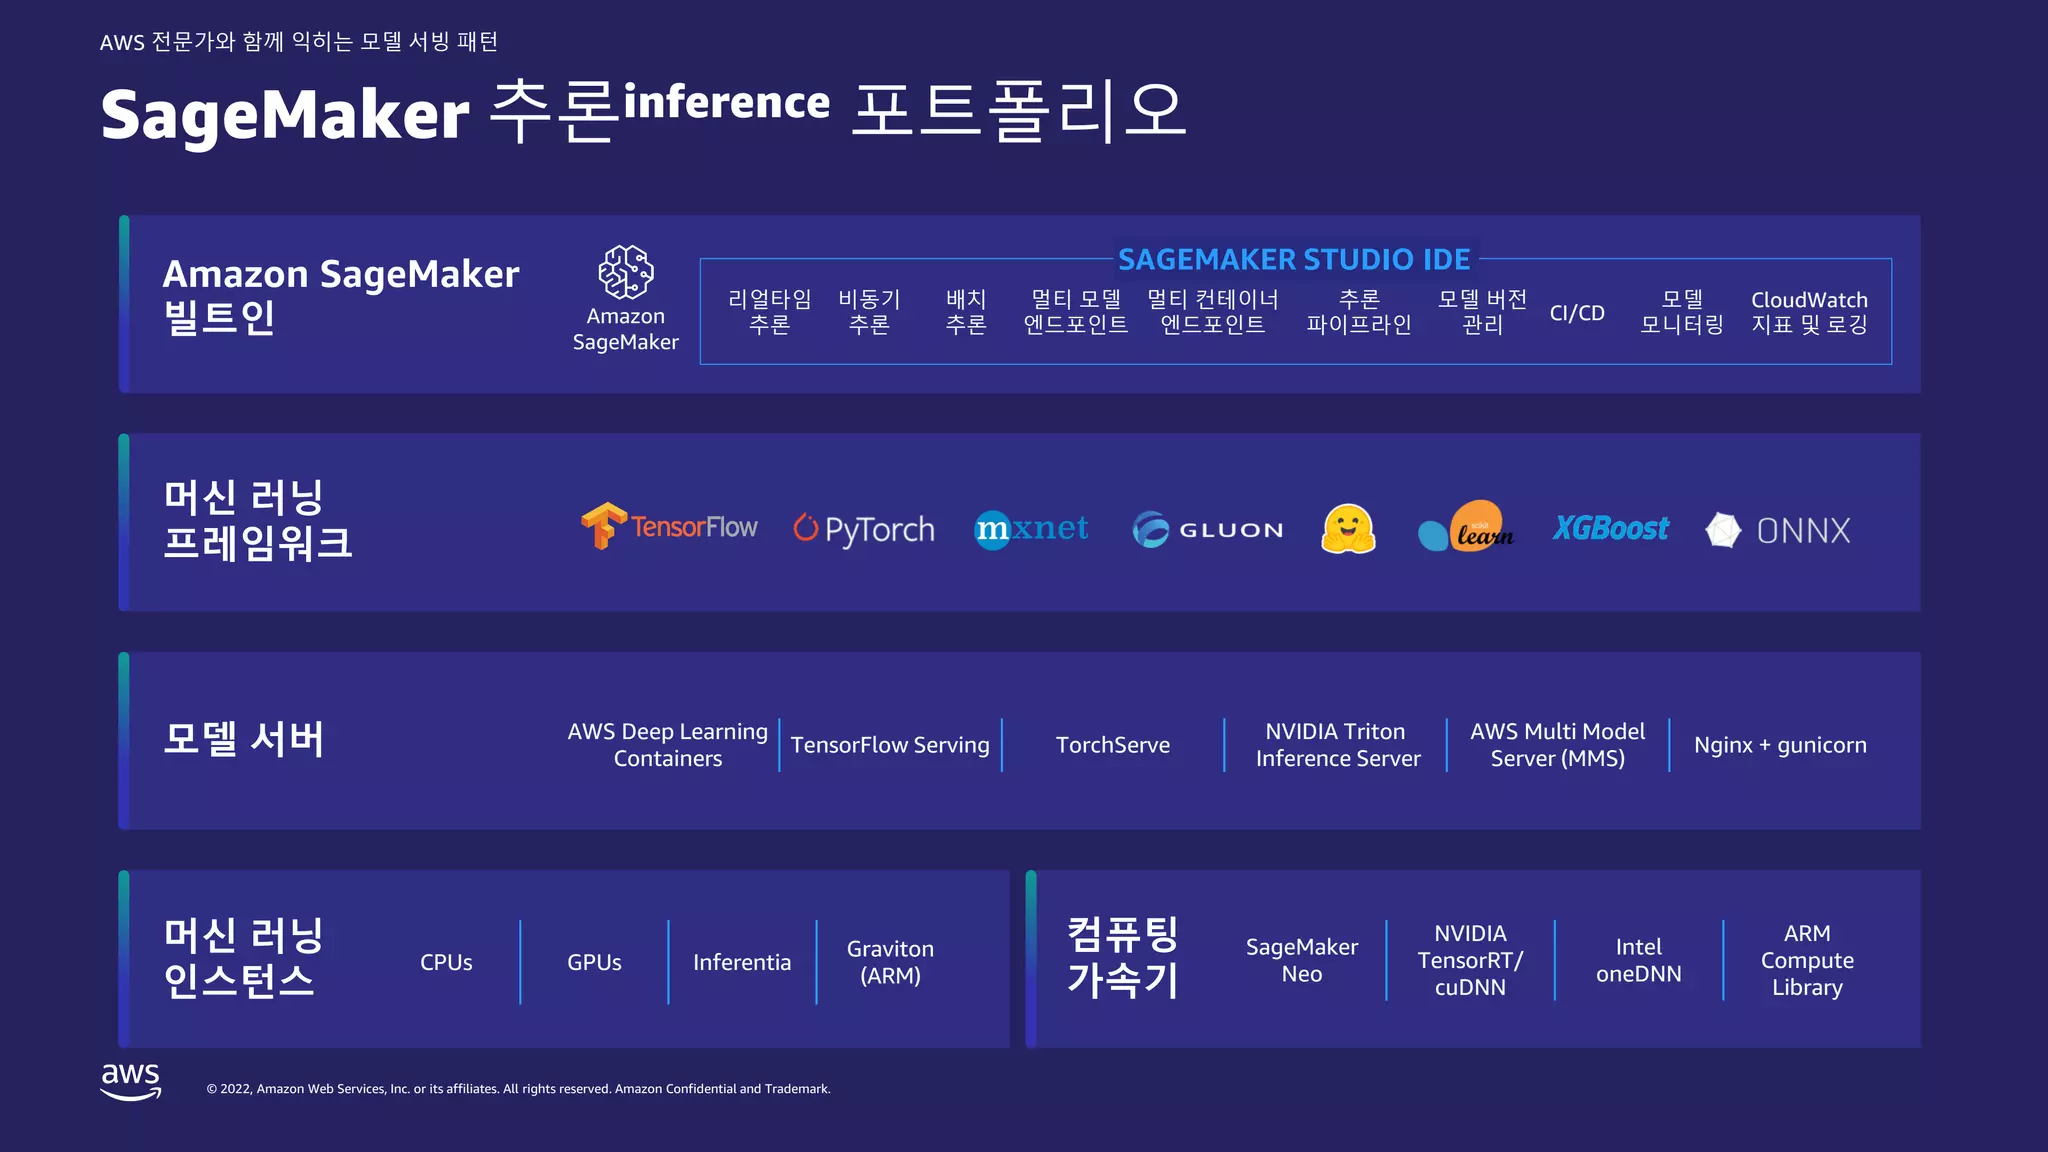Click Inferentia instance label
2048x1152 pixels.
tap(742, 962)
